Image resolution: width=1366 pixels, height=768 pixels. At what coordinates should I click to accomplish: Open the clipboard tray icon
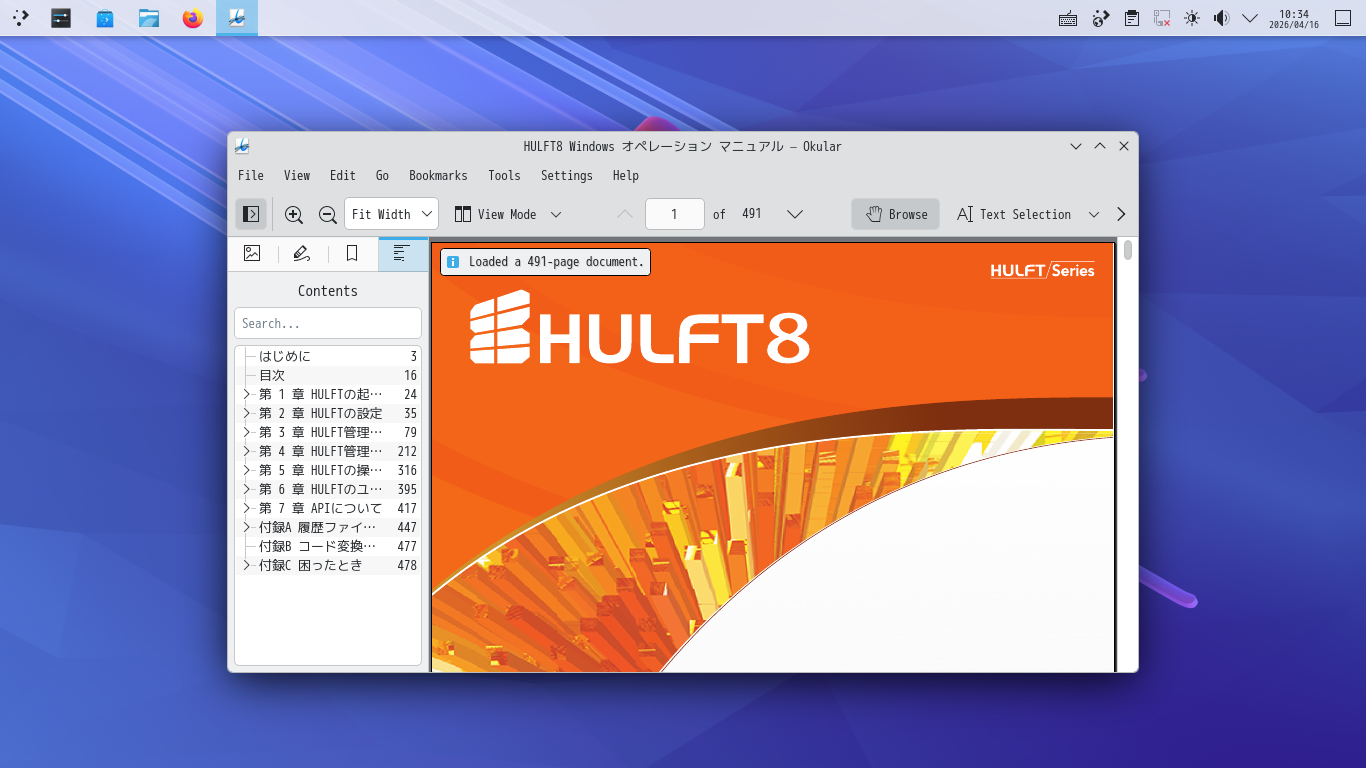pos(1131,18)
